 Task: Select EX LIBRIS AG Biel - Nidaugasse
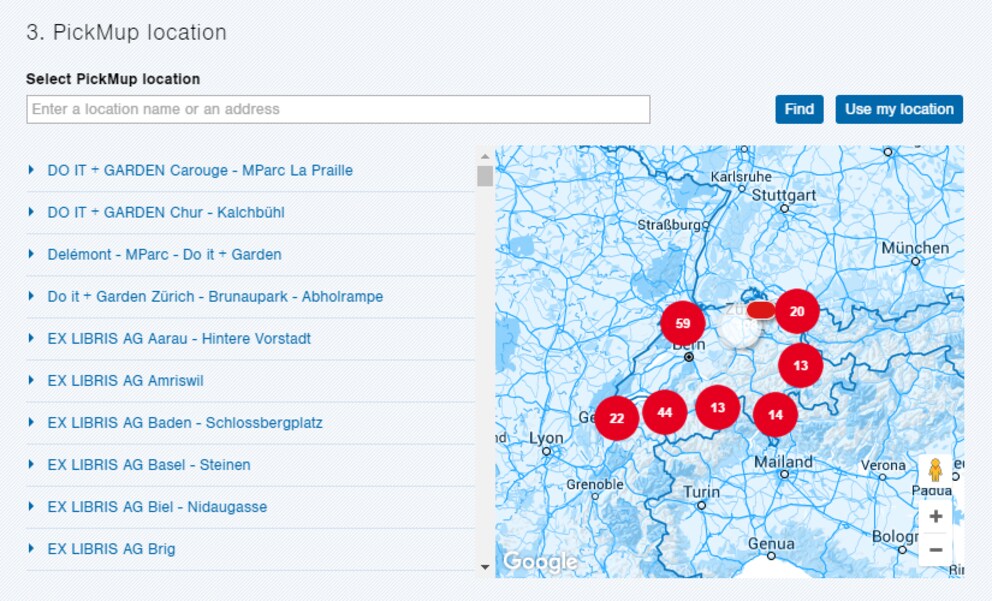pyautogui.click(x=157, y=507)
